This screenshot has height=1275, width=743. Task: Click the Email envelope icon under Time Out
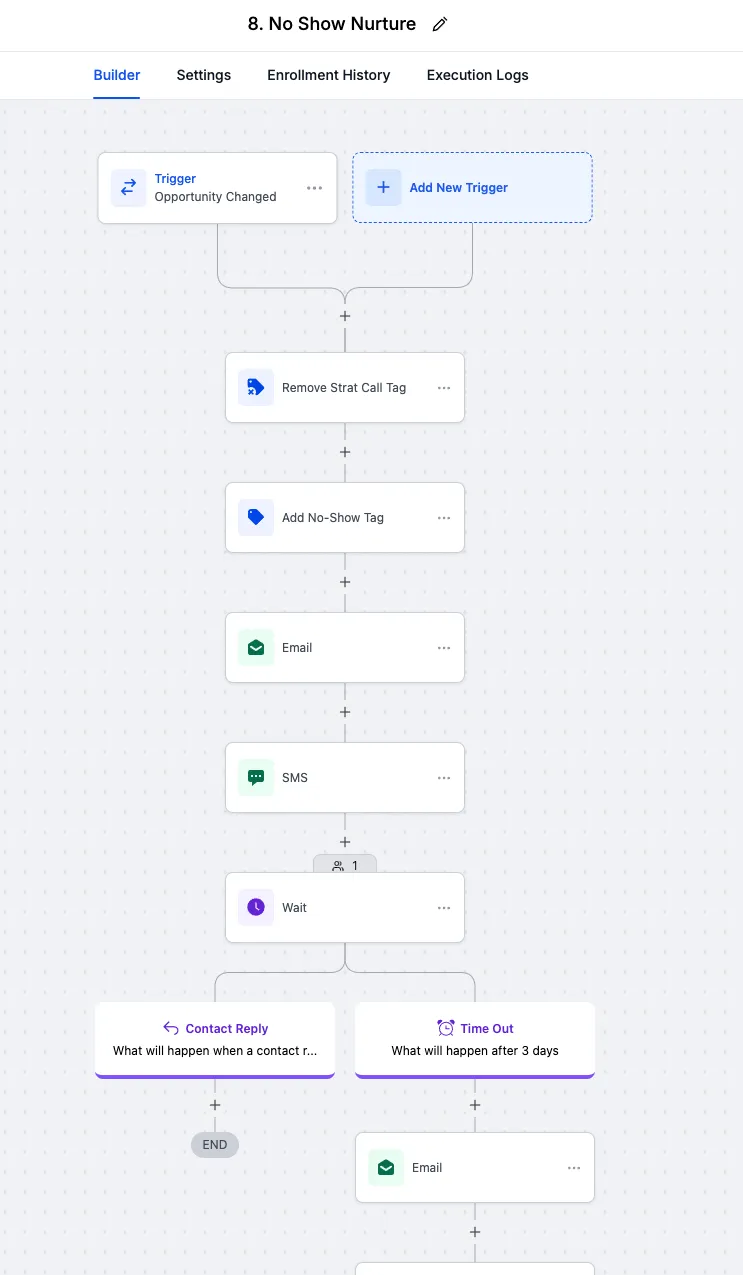385,1167
